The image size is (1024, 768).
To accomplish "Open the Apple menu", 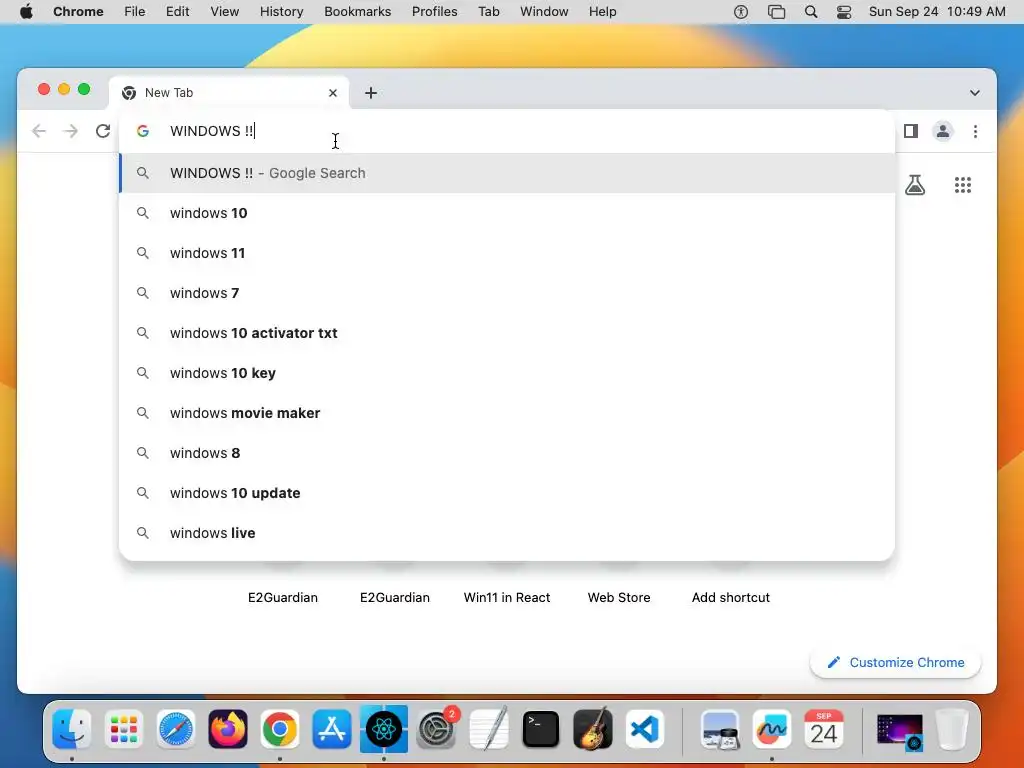I will point(26,12).
